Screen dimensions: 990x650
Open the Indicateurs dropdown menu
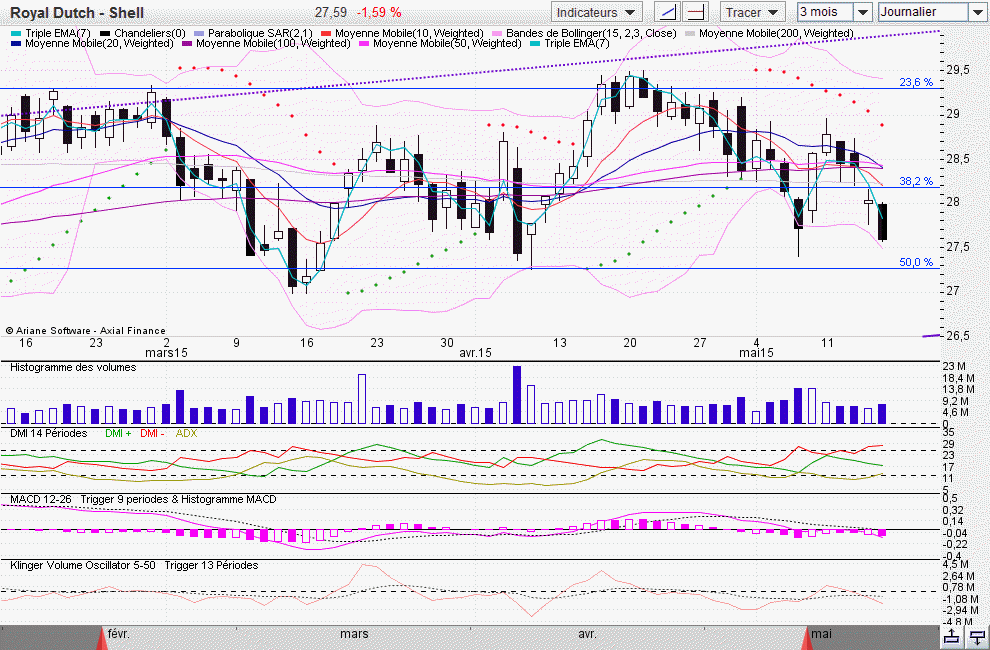click(596, 12)
